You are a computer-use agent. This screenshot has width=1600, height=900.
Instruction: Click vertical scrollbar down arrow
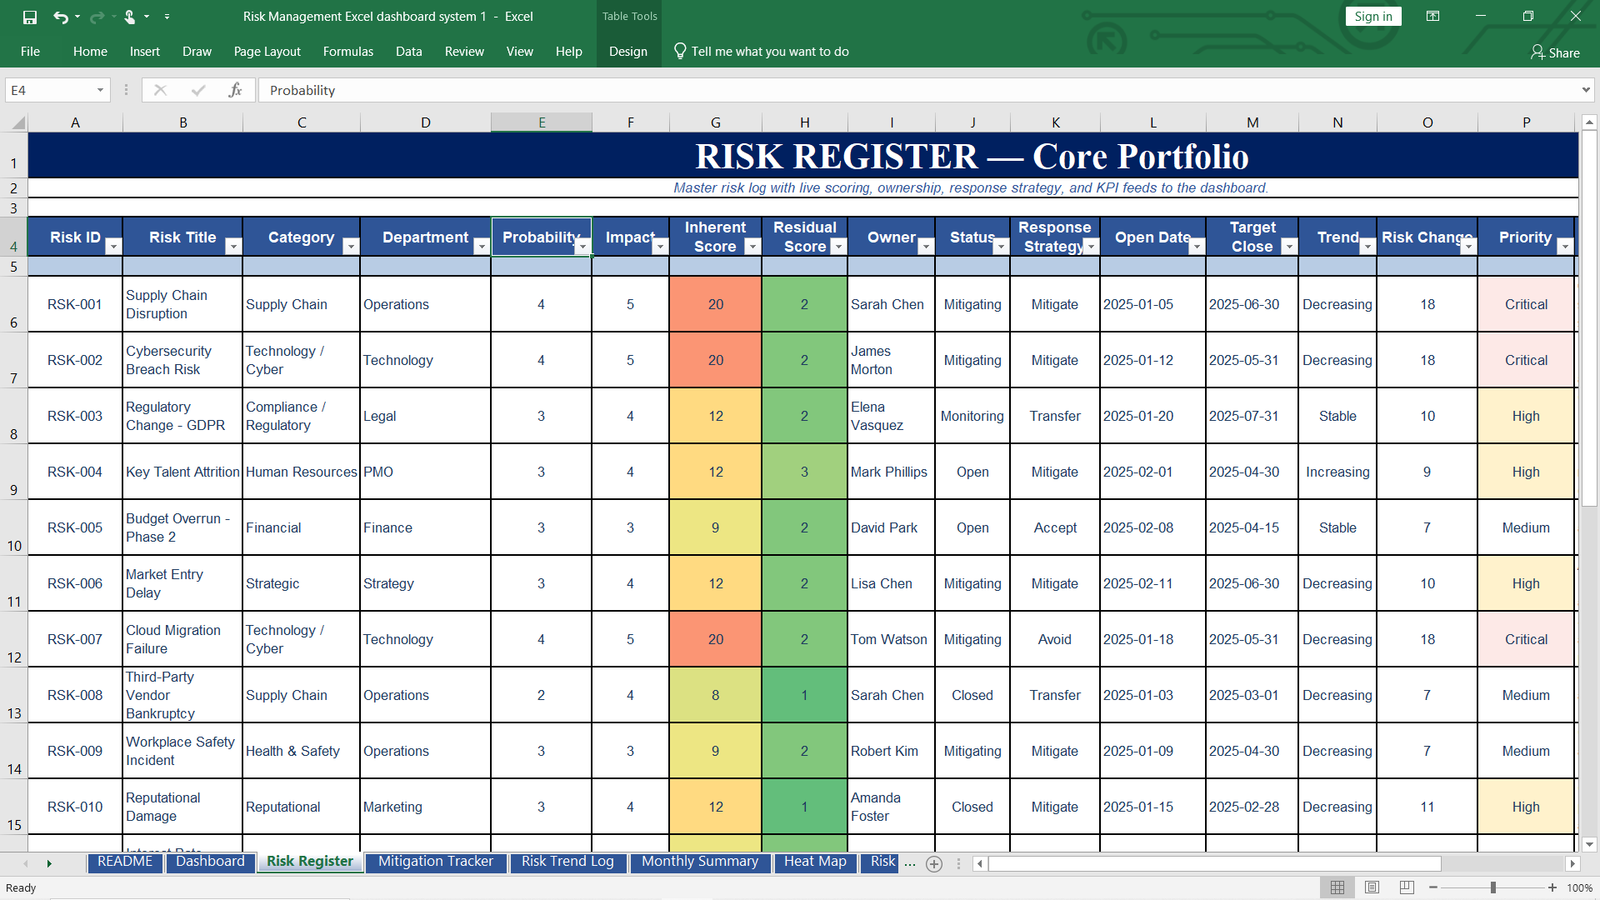pos(1590,845)
